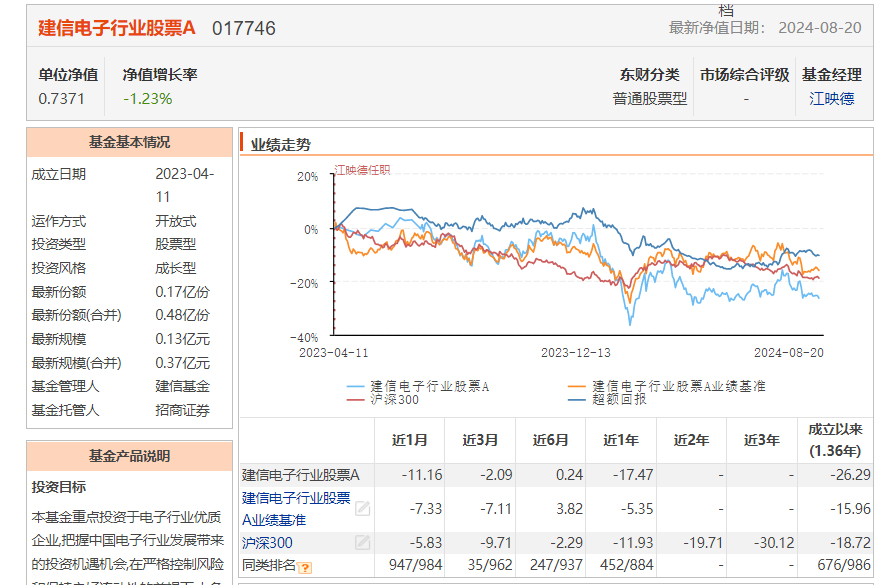Click the 基金基本情况 panel header
The height and width of the screenshot is (585, 891).
[129, 142]
